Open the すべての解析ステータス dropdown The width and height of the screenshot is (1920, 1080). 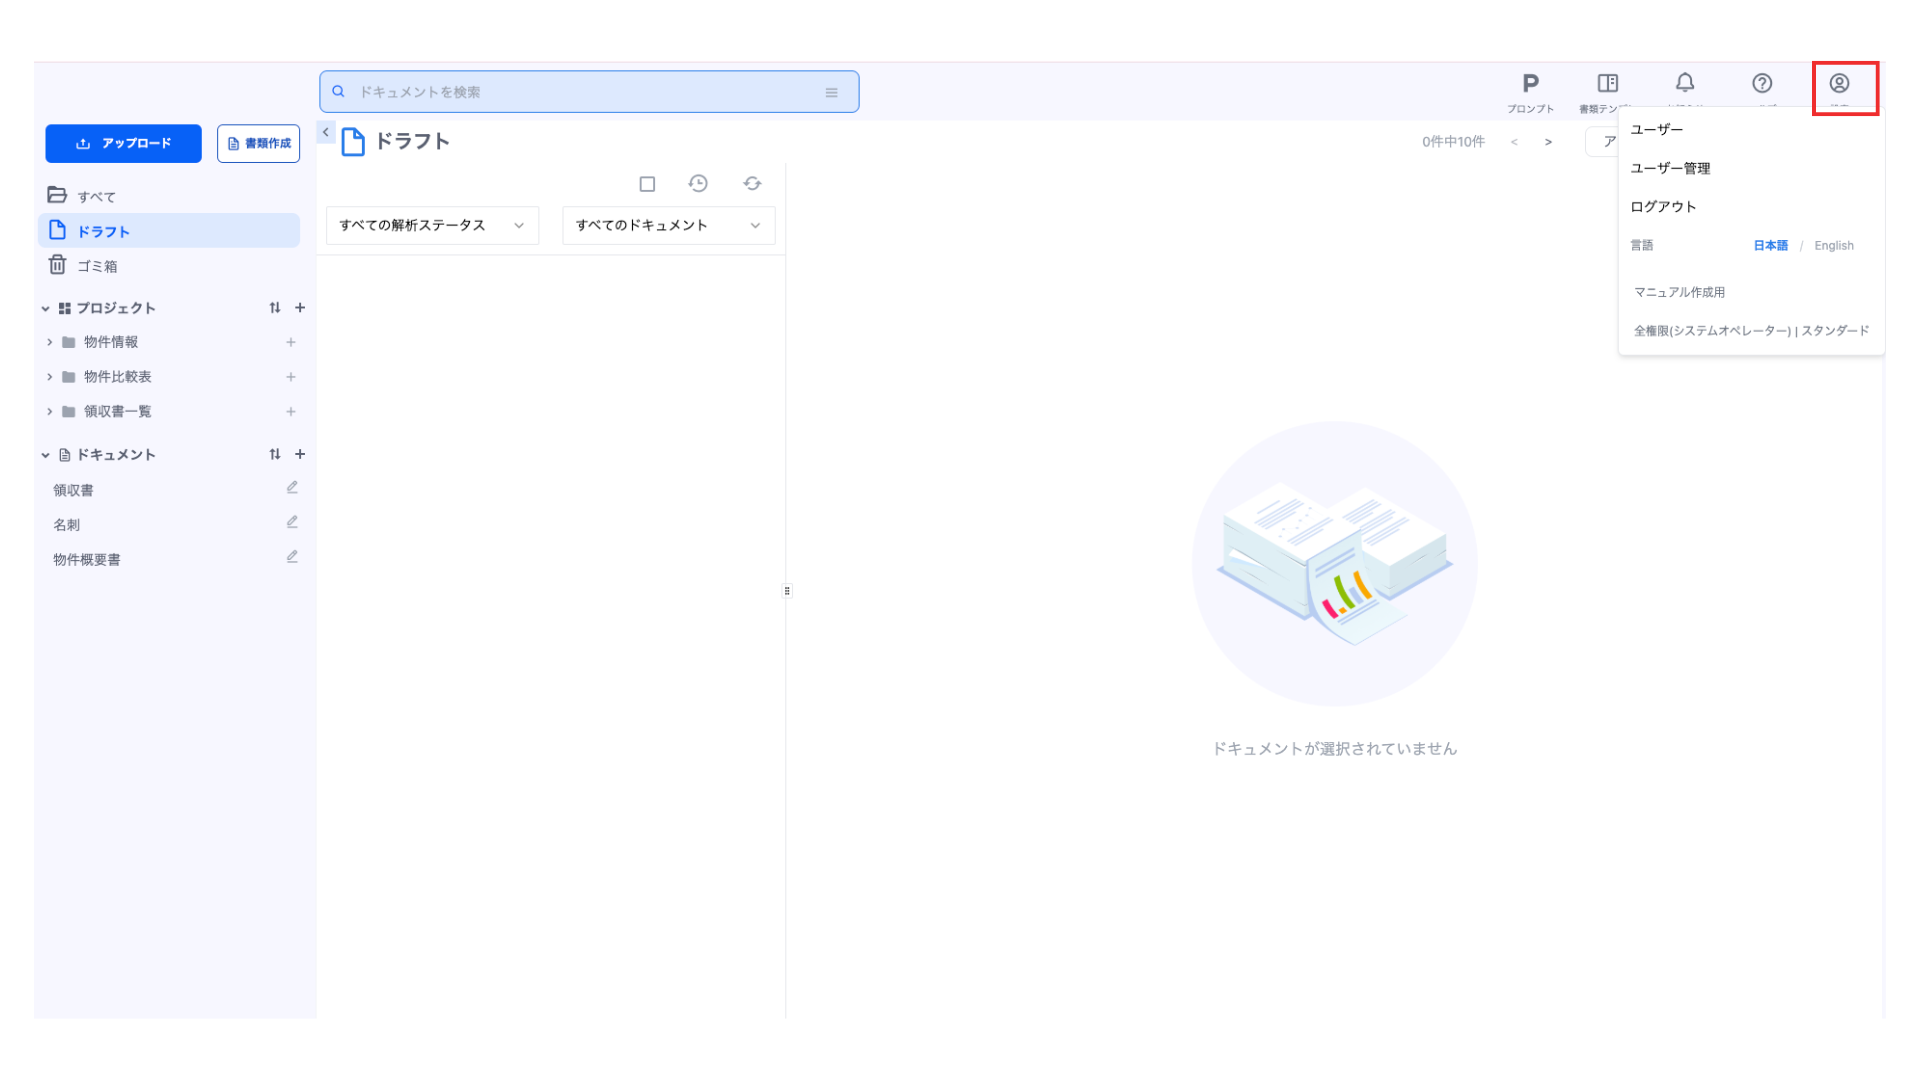432,226
